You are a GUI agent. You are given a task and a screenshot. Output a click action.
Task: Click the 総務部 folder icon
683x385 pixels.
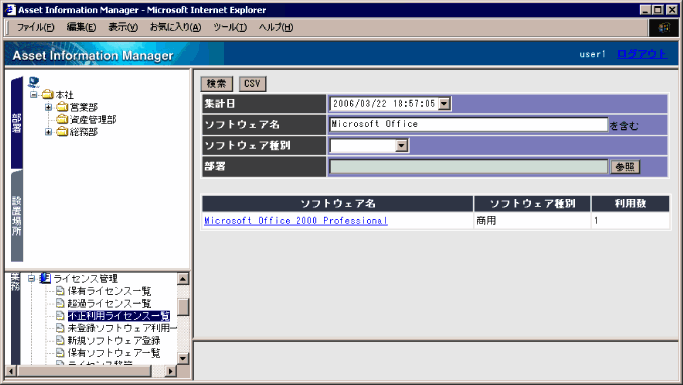(62, 132)
